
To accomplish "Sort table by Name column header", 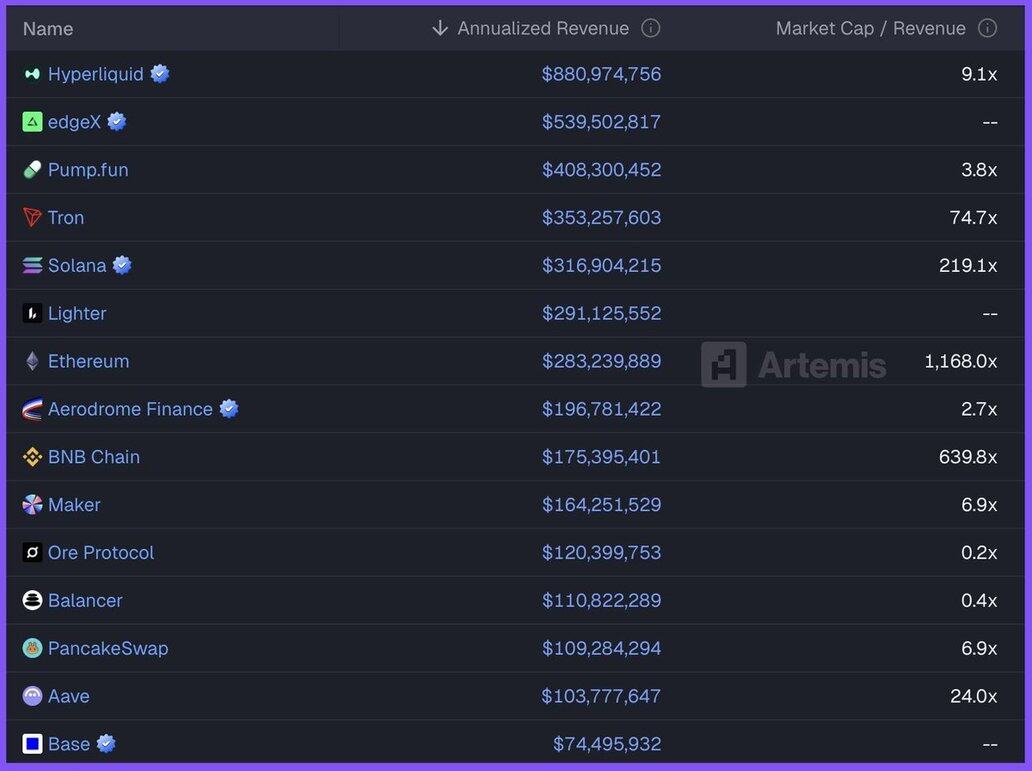I will (x=48, y=29).
